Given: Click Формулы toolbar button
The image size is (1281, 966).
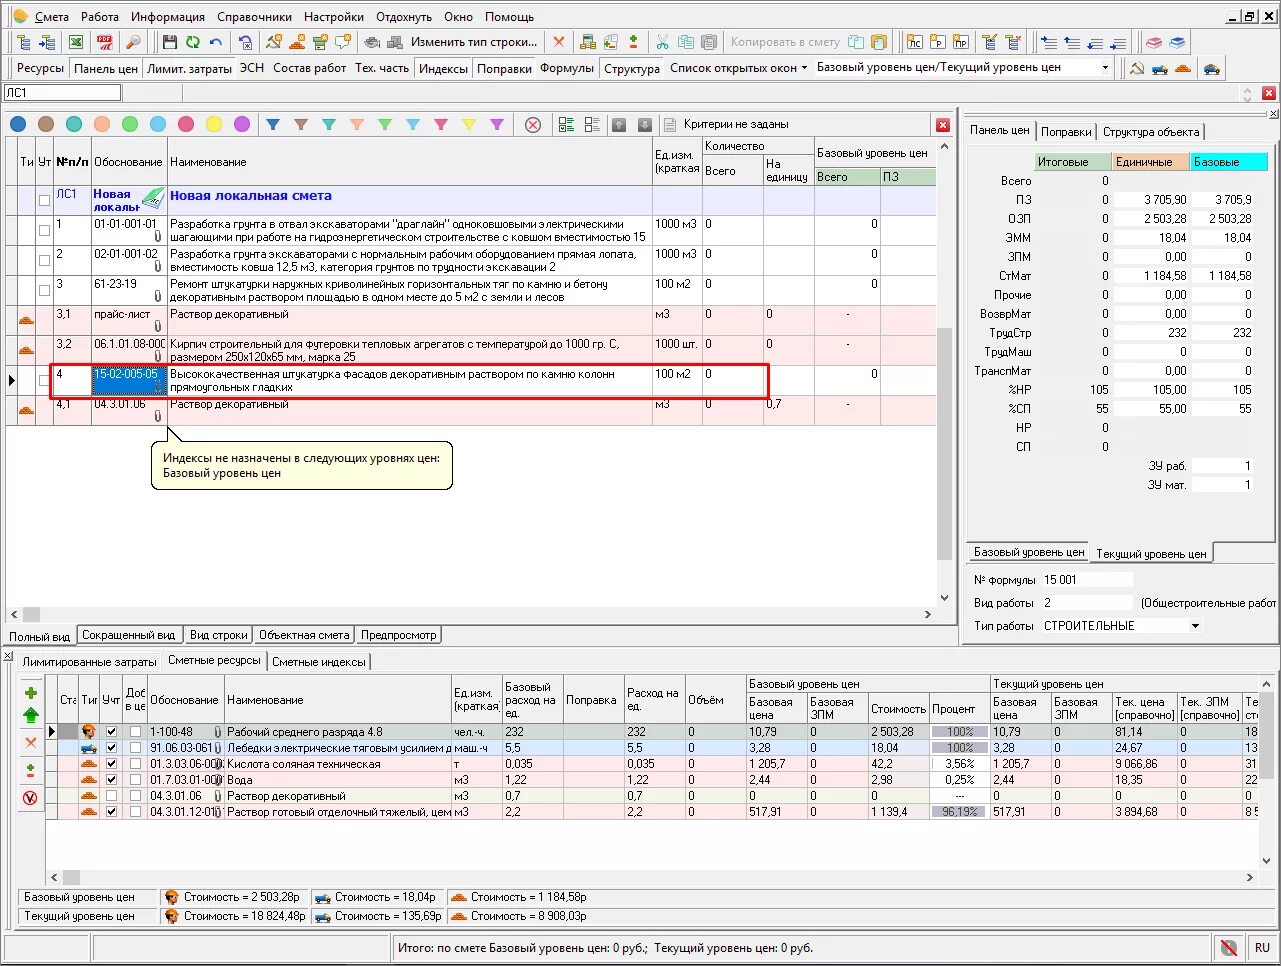Looking at the screenshot, I should [567, 68].
